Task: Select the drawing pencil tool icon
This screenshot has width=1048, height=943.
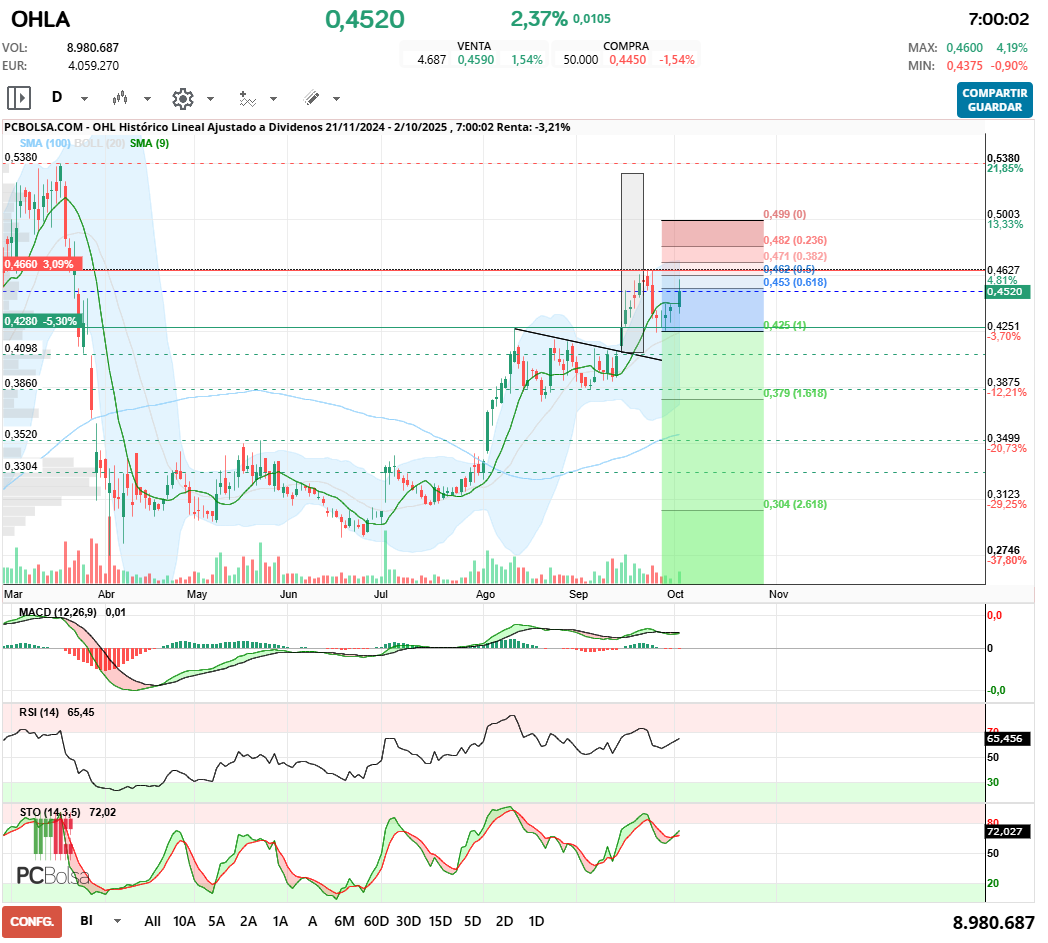Action: (x=311, y=98)
